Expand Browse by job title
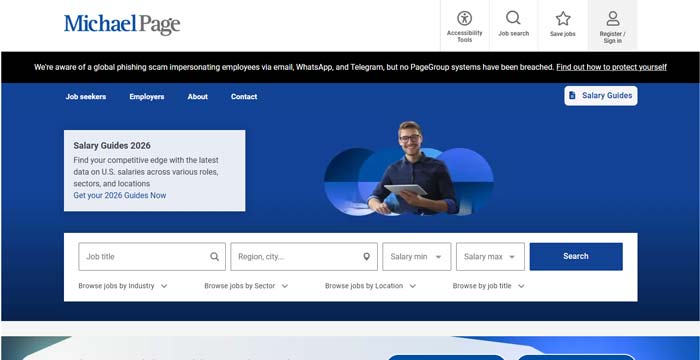Image resolution: width=700 pixels, height=360 pixels. click(x=488, y=286)
